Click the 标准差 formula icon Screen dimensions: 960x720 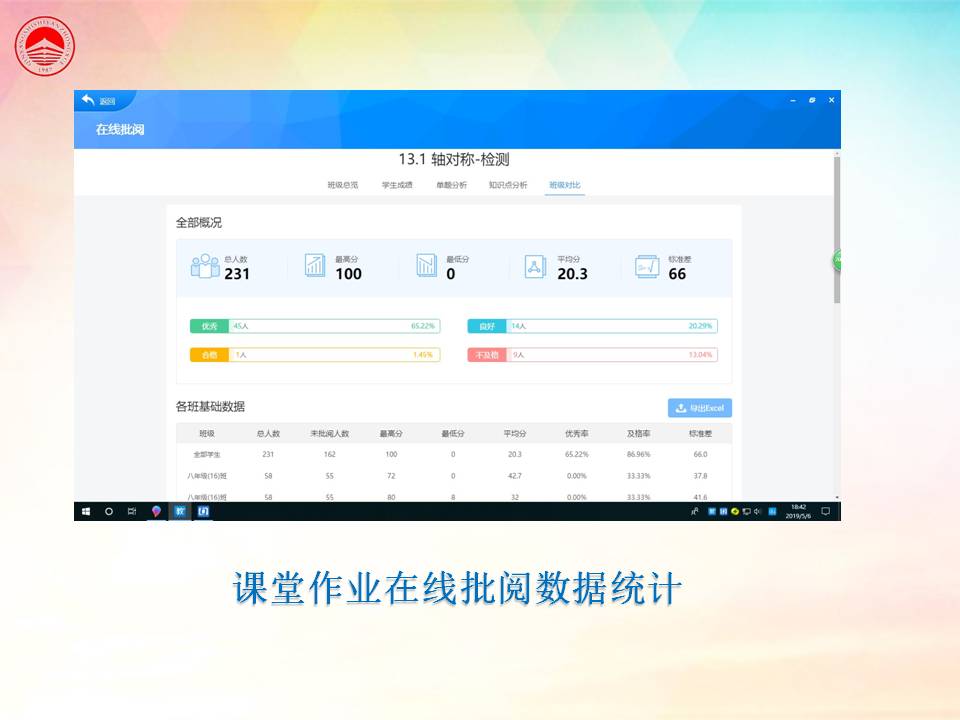click(647, 266)
